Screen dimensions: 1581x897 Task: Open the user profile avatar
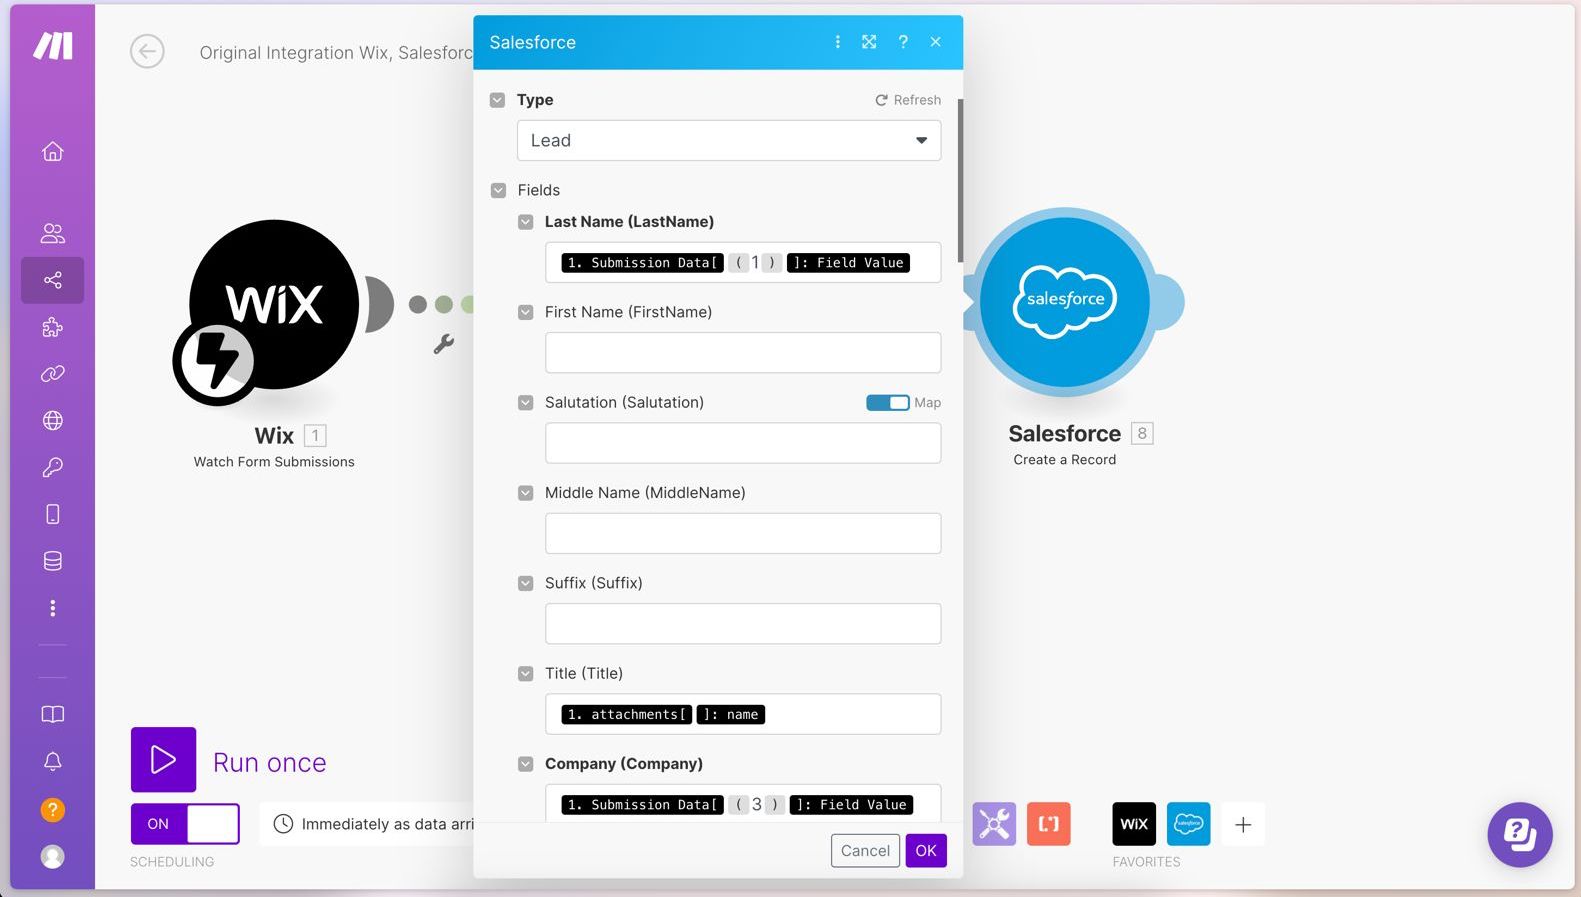point(53,857)
